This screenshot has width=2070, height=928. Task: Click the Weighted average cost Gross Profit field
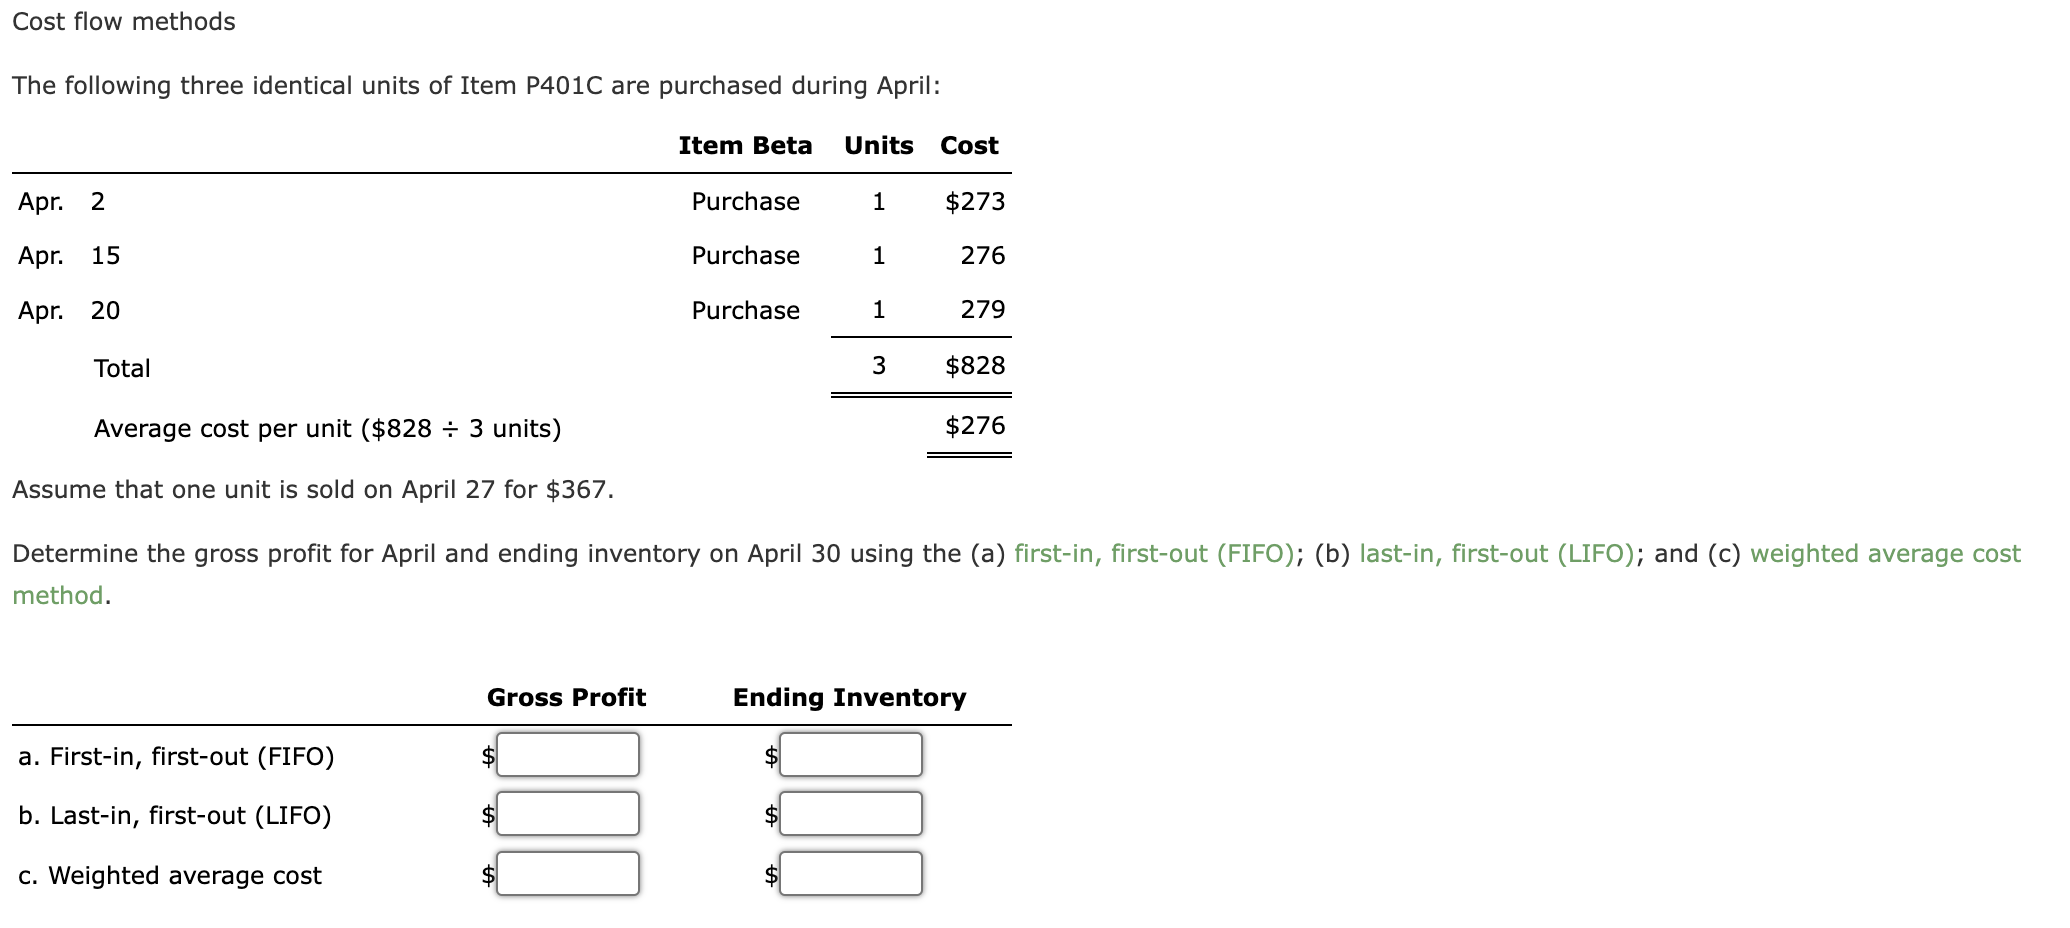(566, 874)
